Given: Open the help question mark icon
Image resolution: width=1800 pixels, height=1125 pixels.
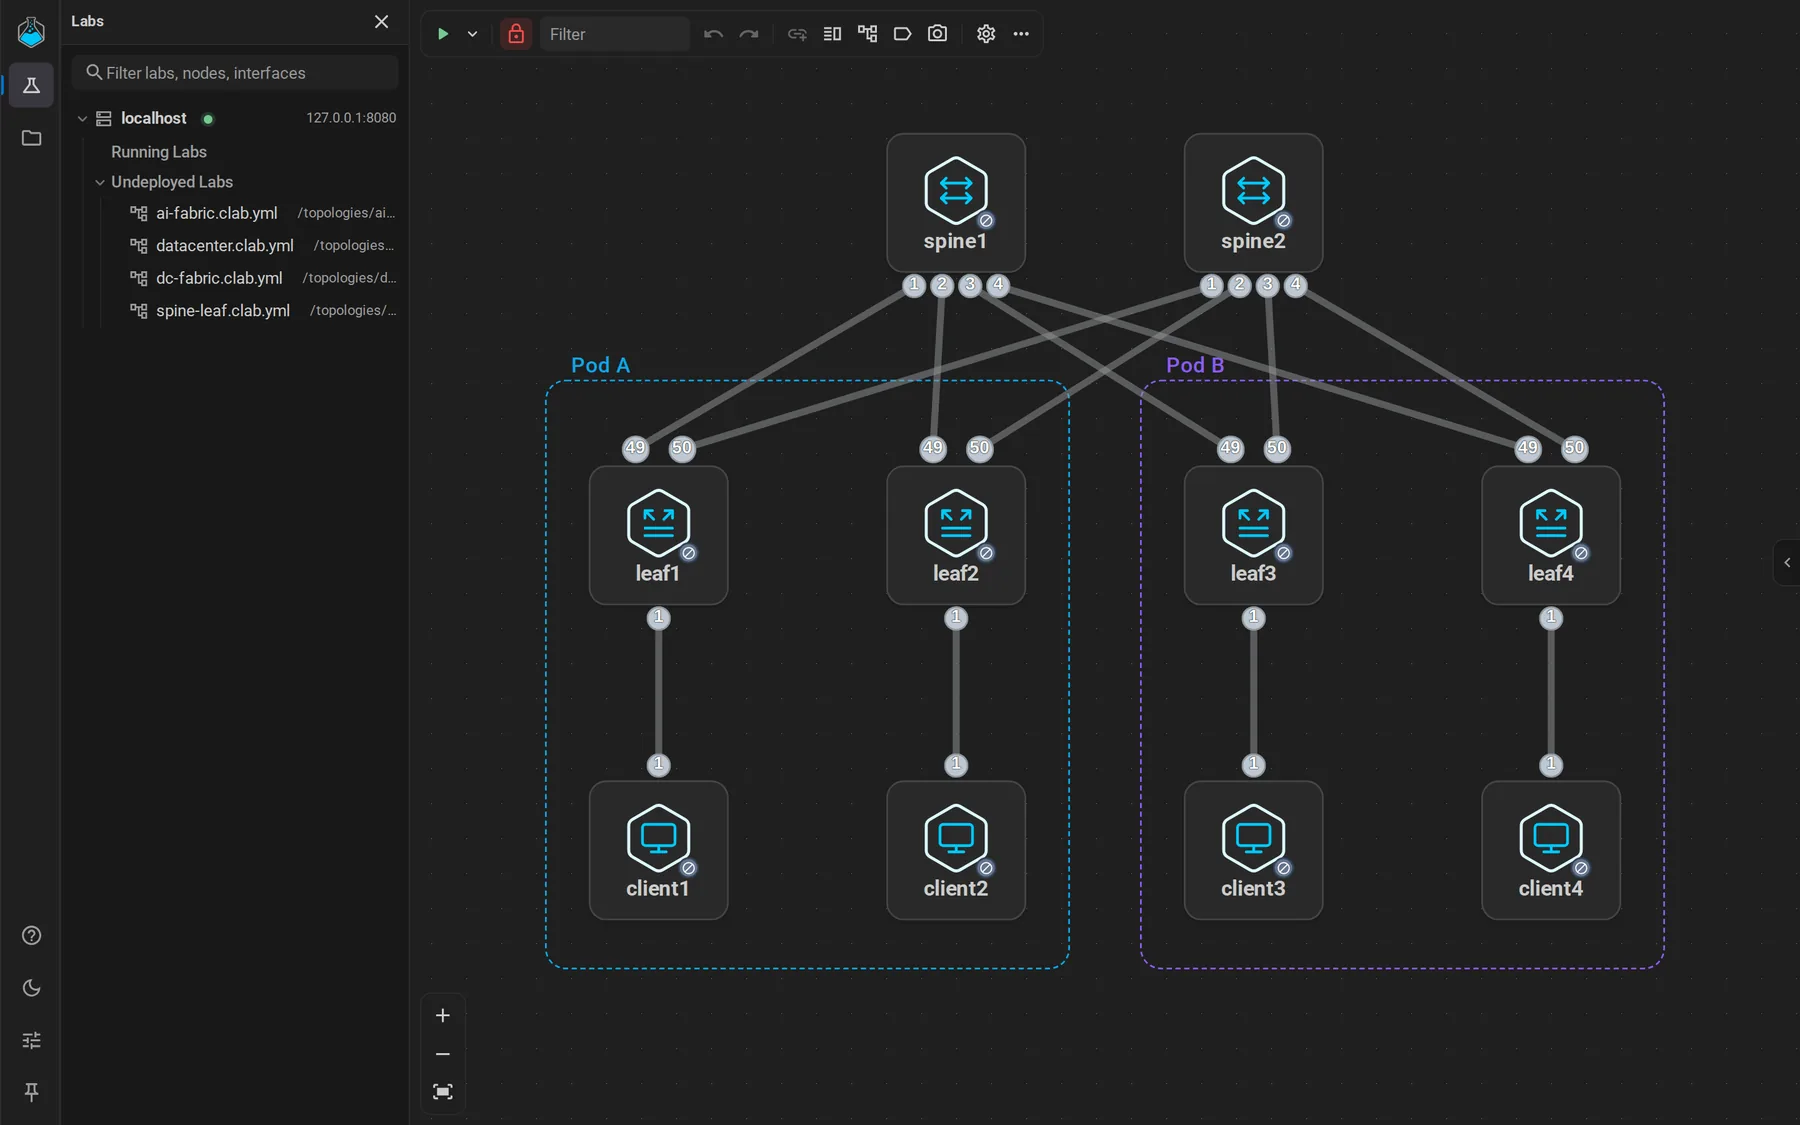Looking at the screenshot, I should (31, 935).
